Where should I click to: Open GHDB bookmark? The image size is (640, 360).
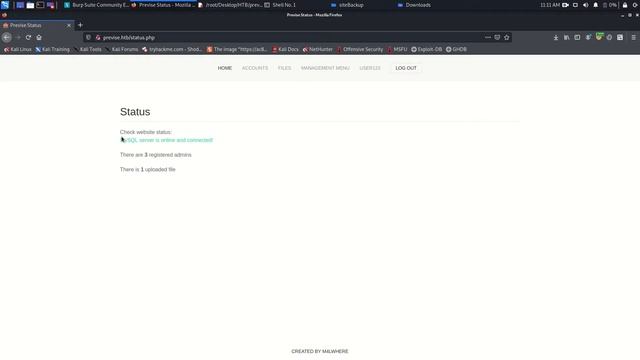(x=456, y=49)
